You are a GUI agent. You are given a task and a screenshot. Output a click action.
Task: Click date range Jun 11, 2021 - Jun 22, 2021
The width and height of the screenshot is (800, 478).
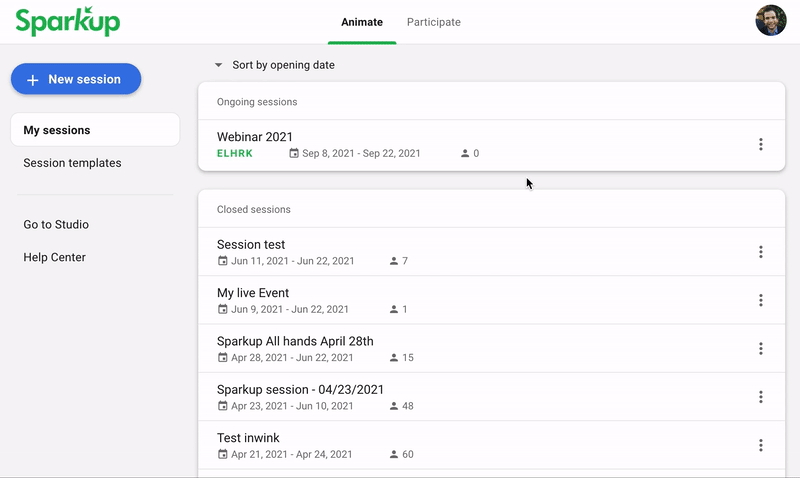(x=293, y=261)
